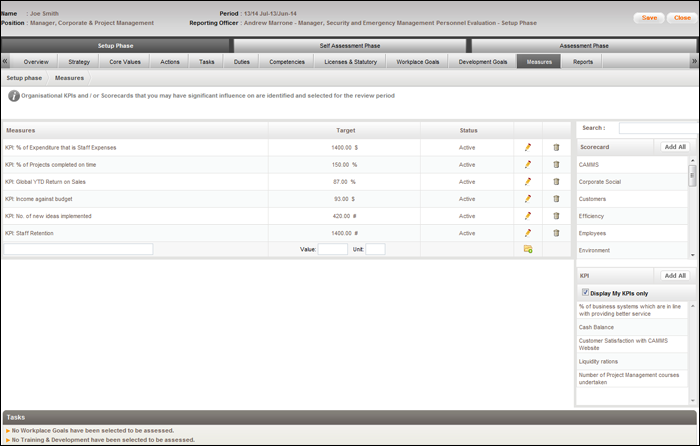Viewport: 700px width, 446px height.
Task: Delete the Income against budget KPI
Action: click(557, 198)
